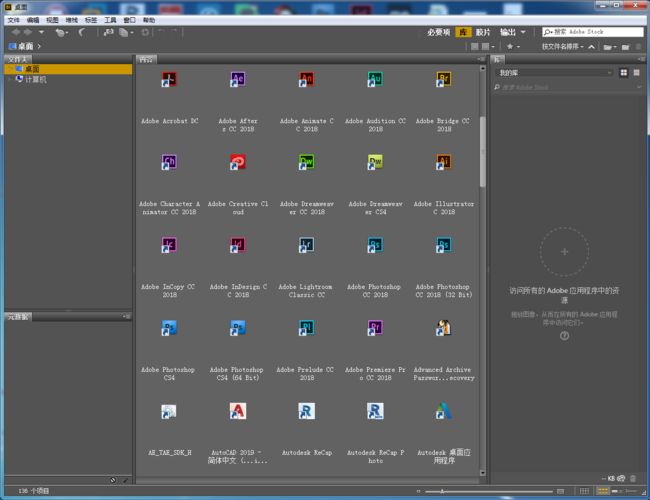This screenshot has width=650, height=500.
Task: Open the 视图 menu
Action: [52, 20]
